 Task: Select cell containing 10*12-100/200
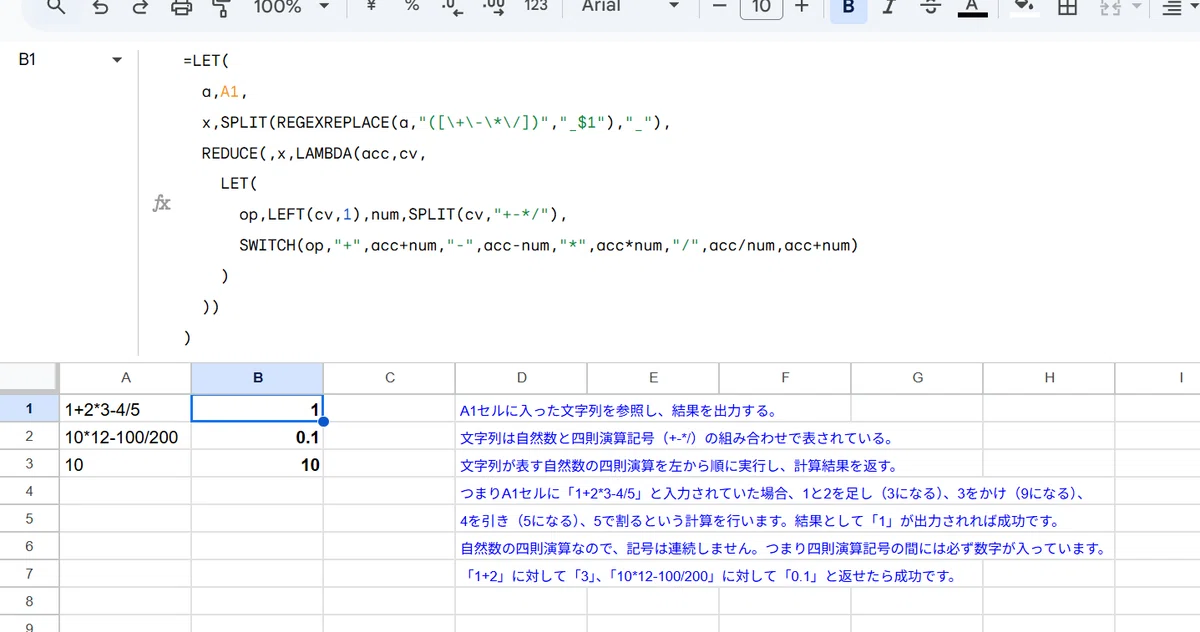point(126,437)
